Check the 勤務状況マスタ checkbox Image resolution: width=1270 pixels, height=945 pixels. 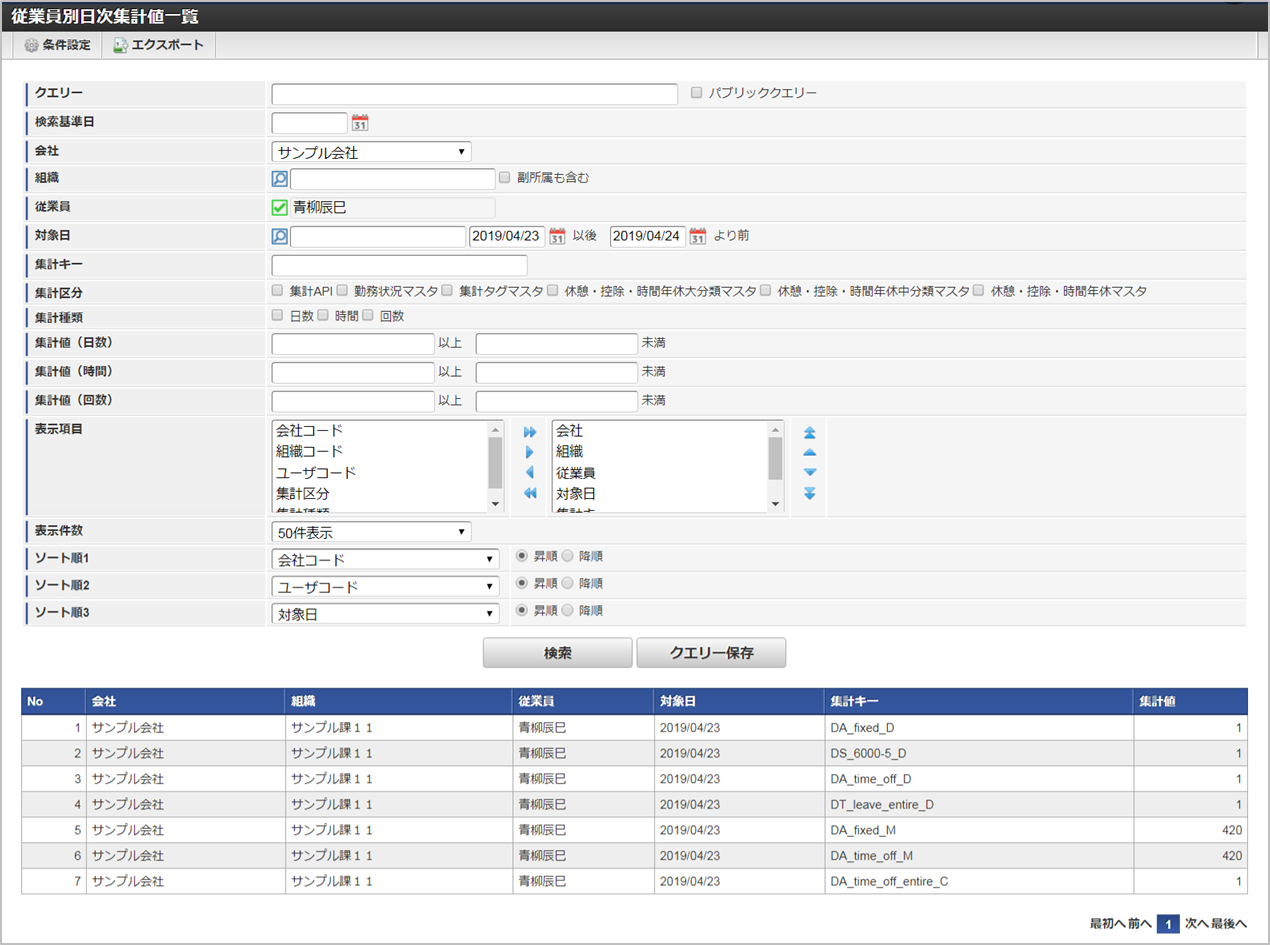tap(342, 291)
